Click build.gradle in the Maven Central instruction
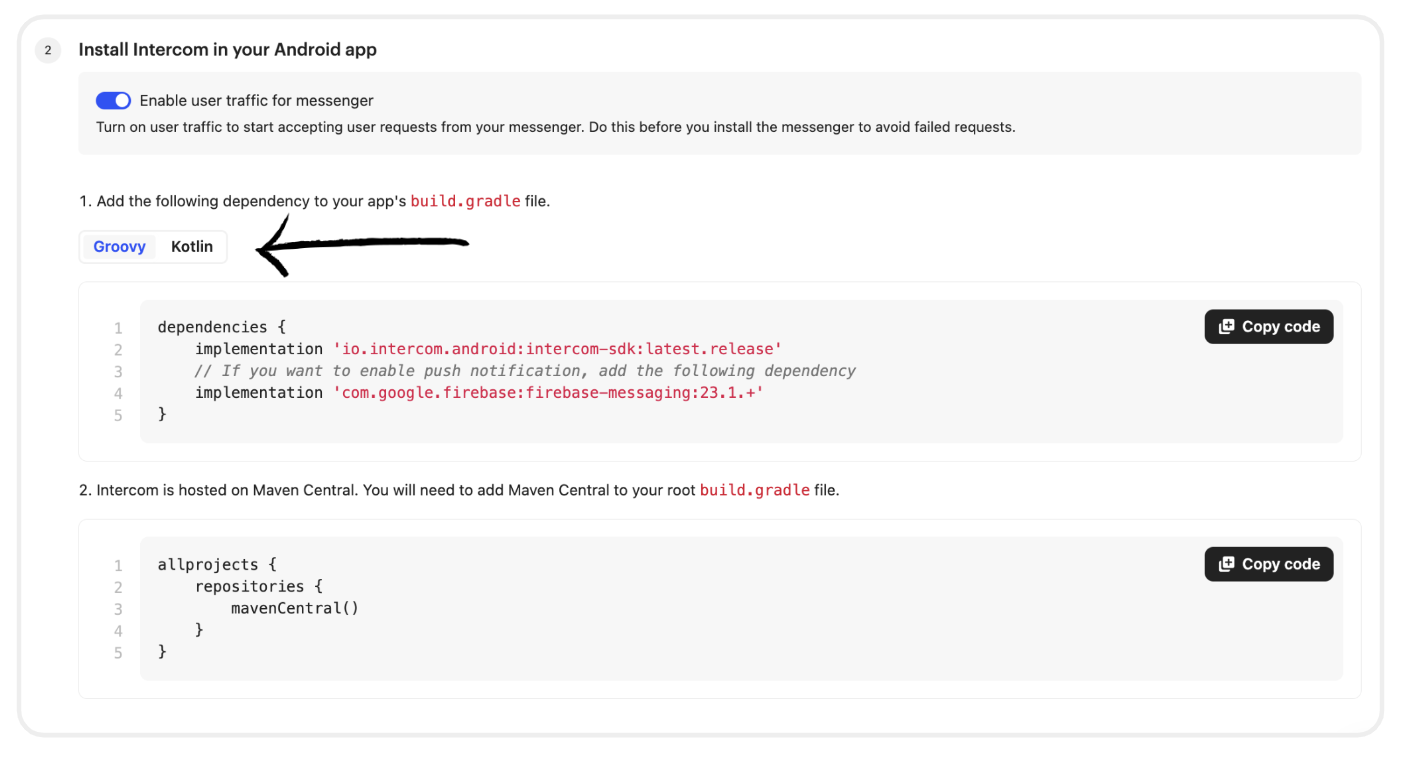The width and height of the screenshot is (1406, 760). click(755, 491)
